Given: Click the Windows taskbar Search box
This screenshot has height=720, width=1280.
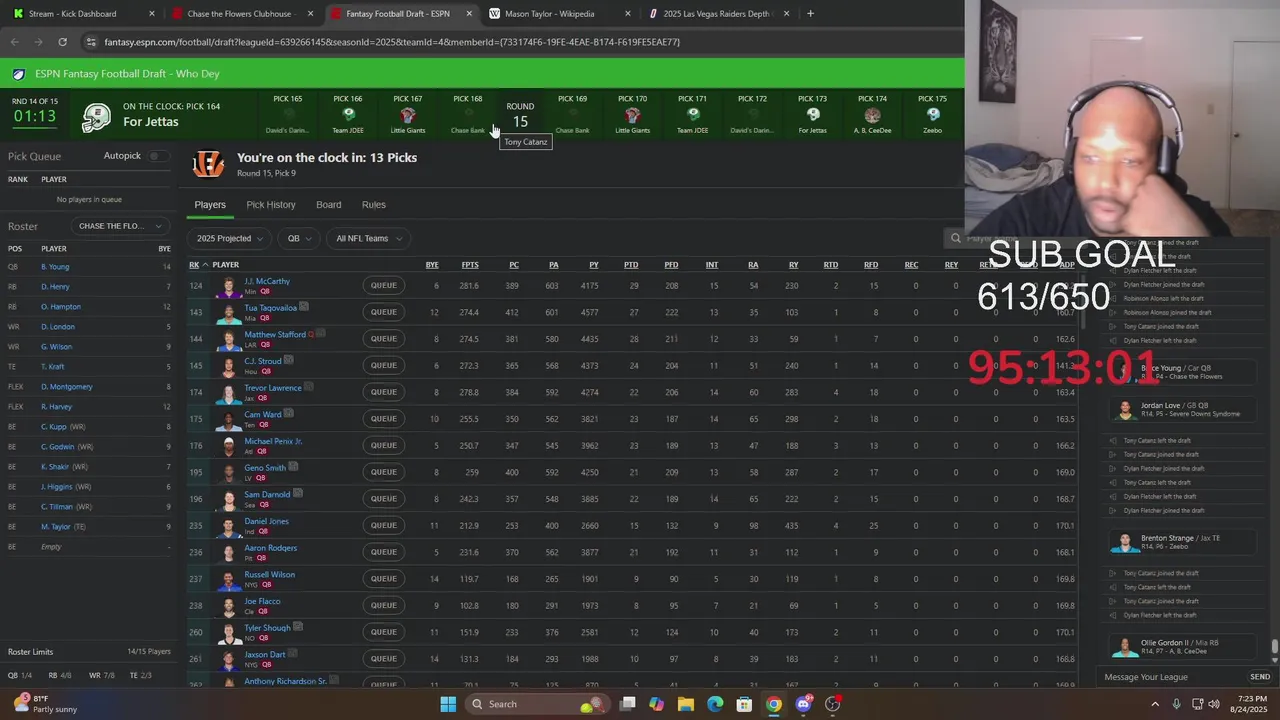Looking at the screenshot, I should tap(539, 704).
